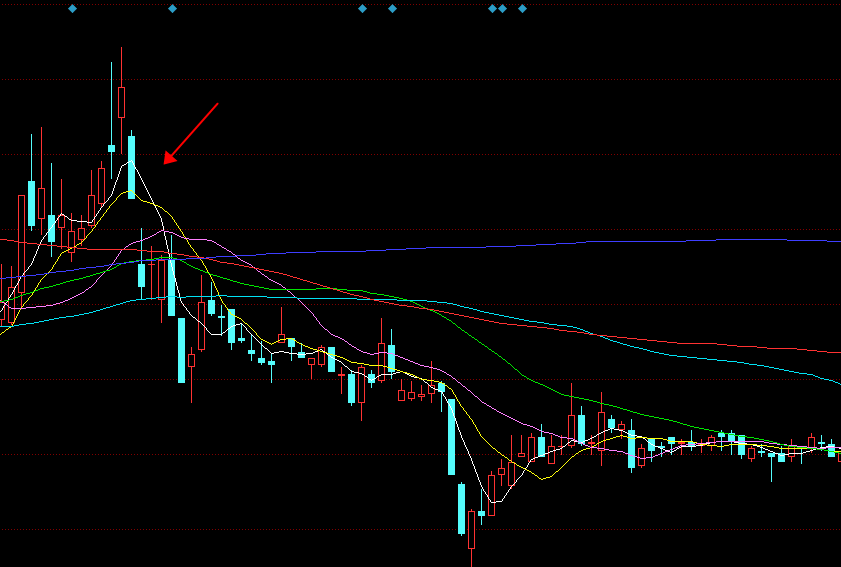Screen dimensions: 841x567
Task: Click the third diamond marker from the left
Action: tap(362, 9)
